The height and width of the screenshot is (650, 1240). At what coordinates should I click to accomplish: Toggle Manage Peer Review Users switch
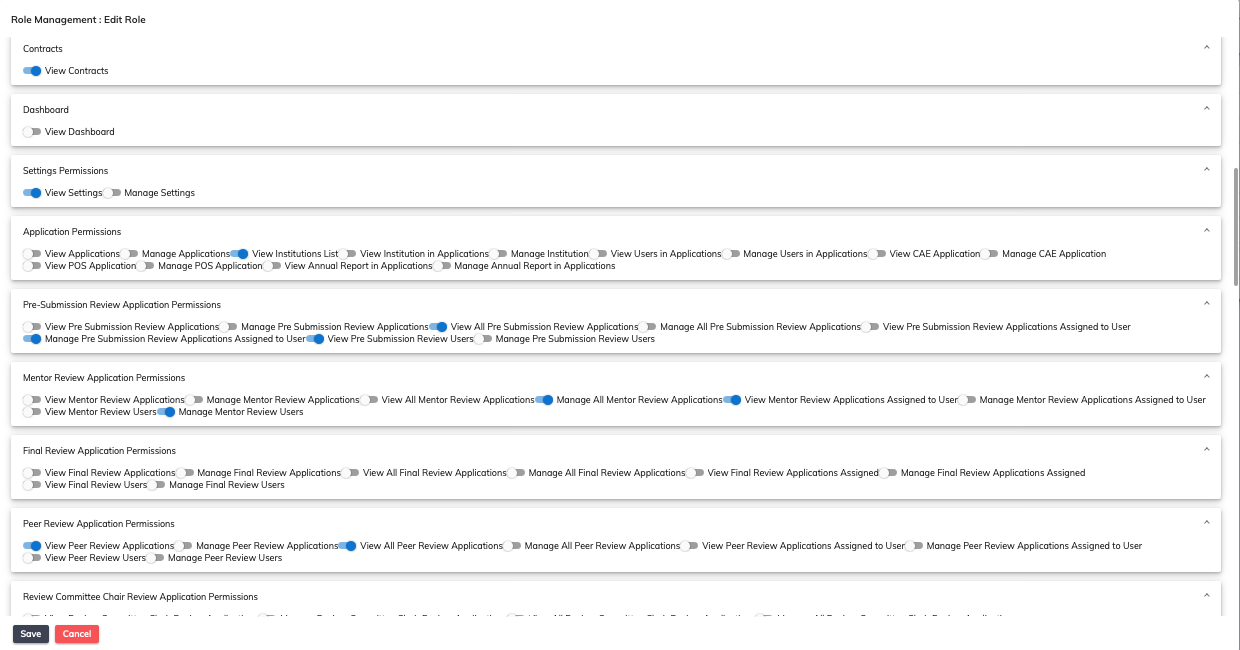tap(154, 558)
